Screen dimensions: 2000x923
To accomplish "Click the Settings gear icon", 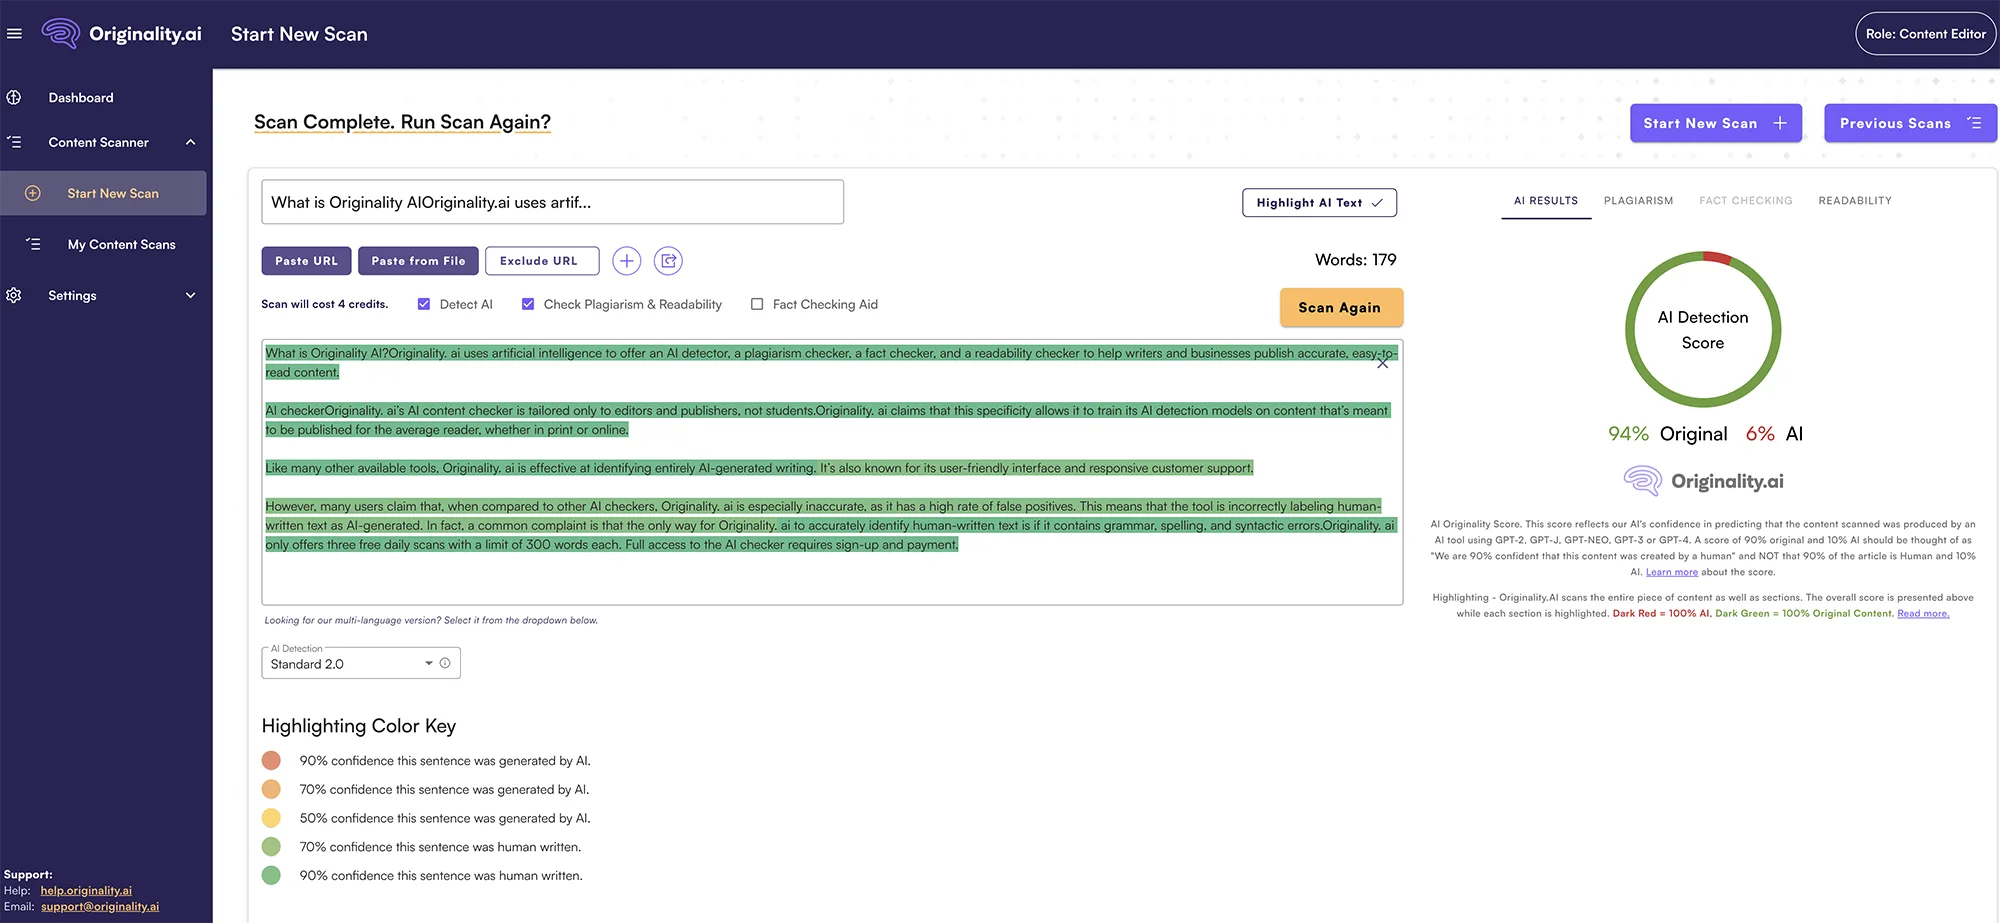I will pyautogui.click(x=14, y=295).
